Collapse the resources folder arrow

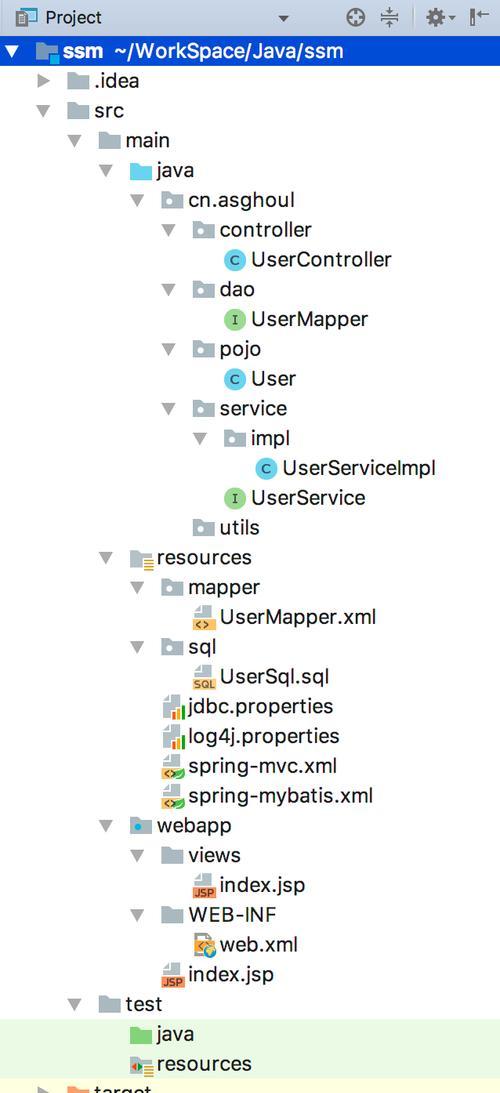click(x=106, y=558)
